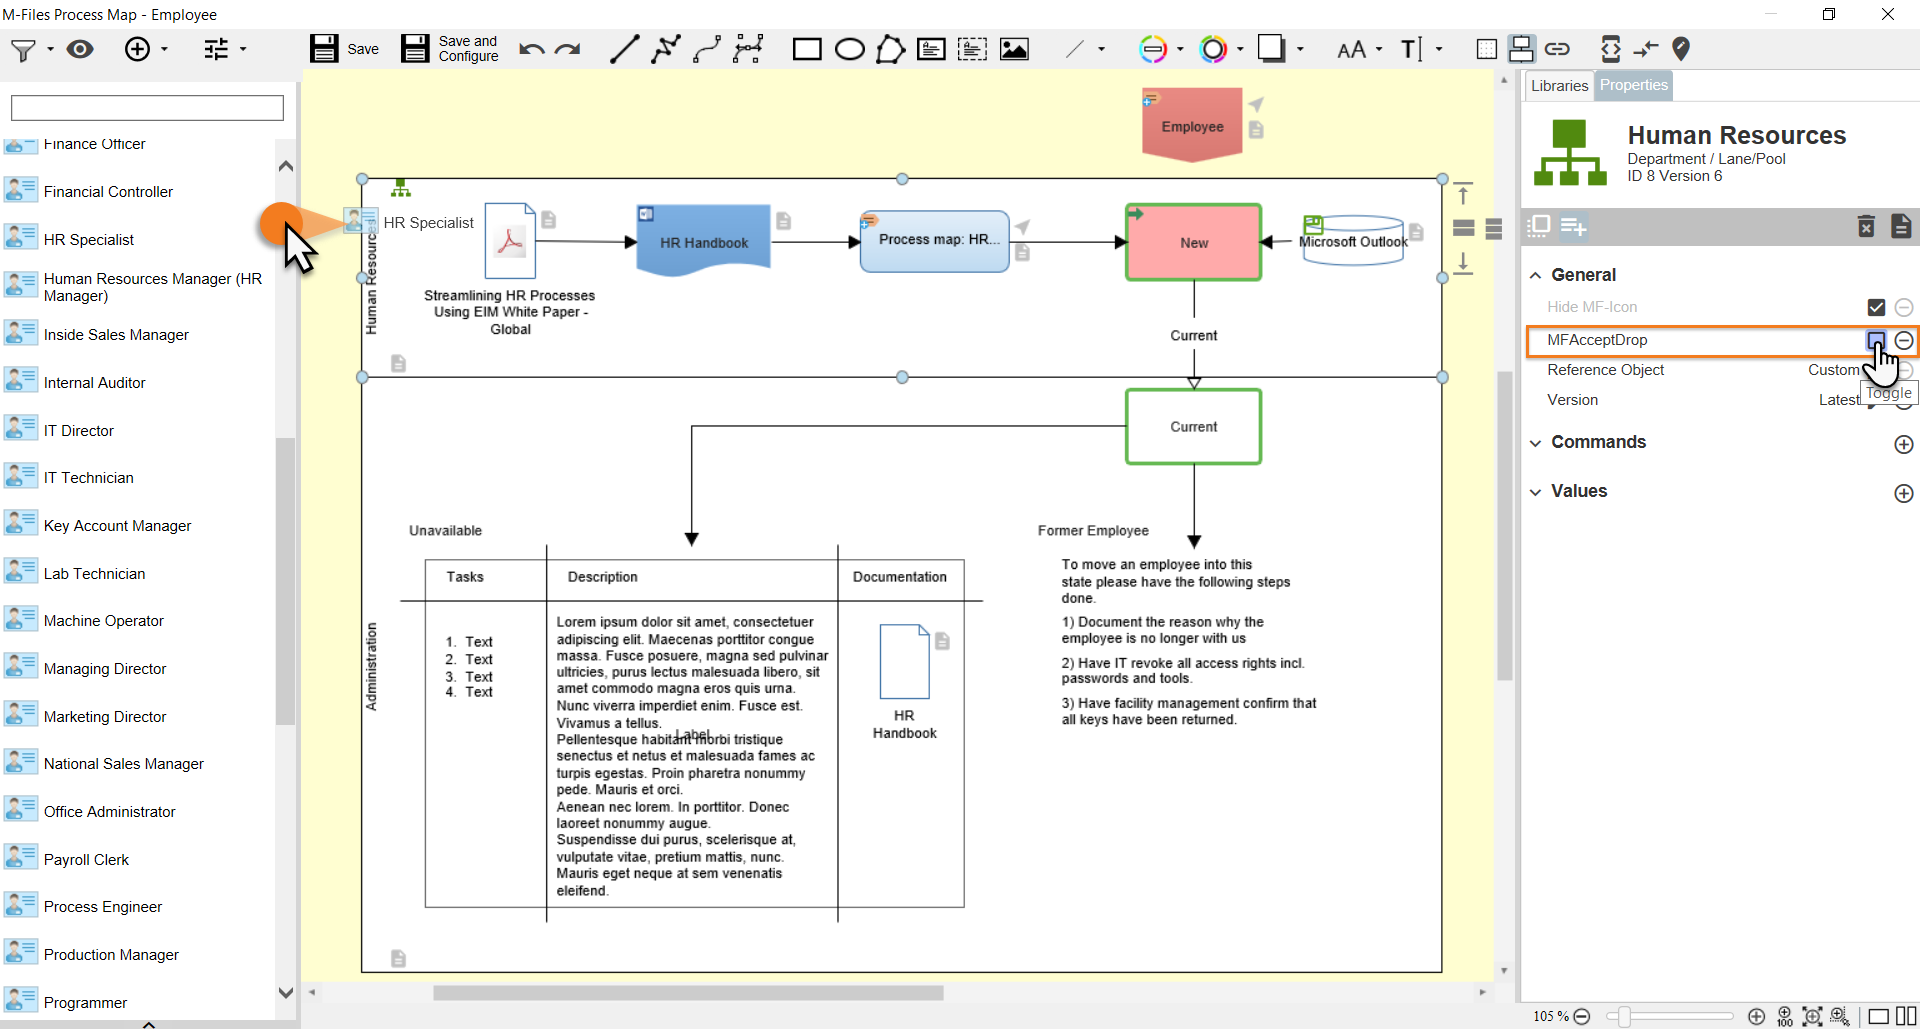Viewport: 1920px width, 1029px height.
Task: Open the filter funnel dropdown
Action: (x=30, y=49)
